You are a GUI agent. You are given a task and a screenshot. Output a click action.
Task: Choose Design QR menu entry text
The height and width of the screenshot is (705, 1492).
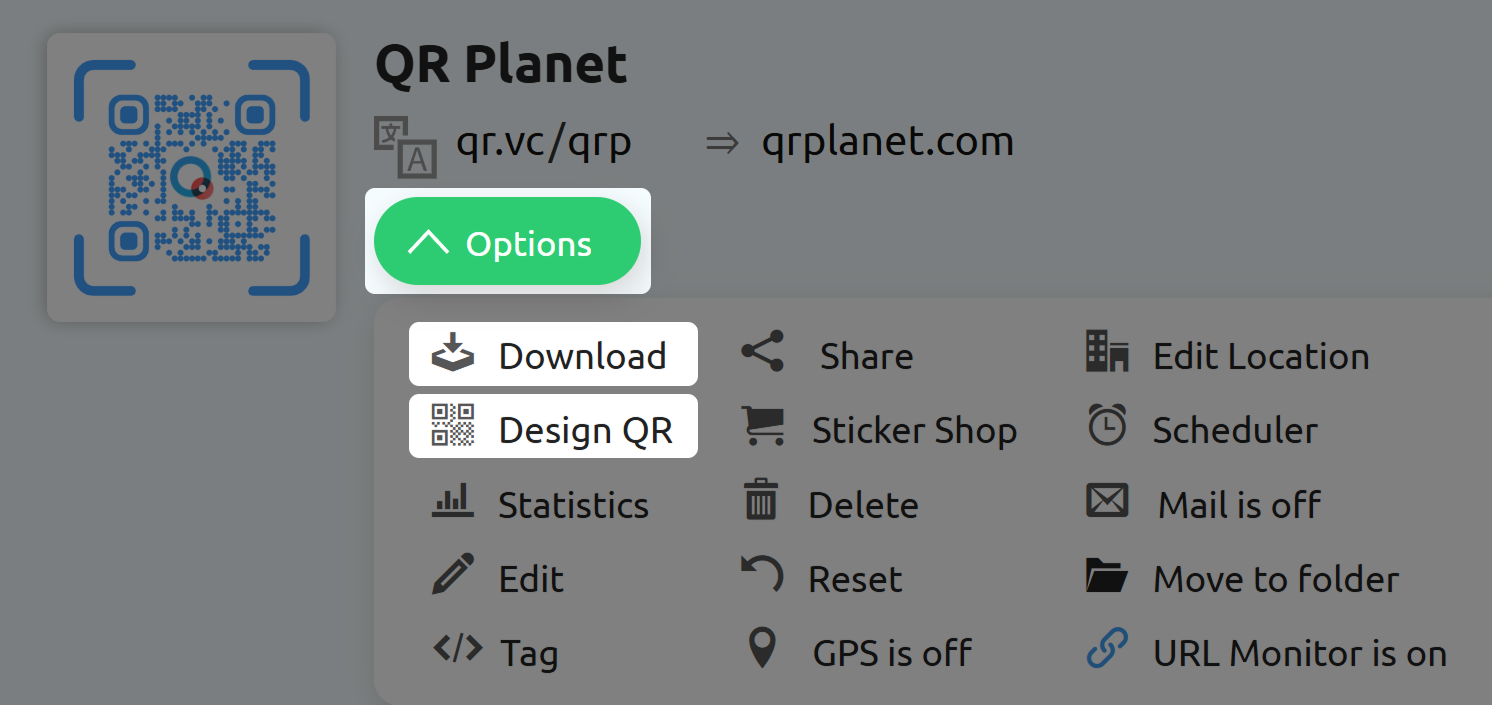pos(586,431)
